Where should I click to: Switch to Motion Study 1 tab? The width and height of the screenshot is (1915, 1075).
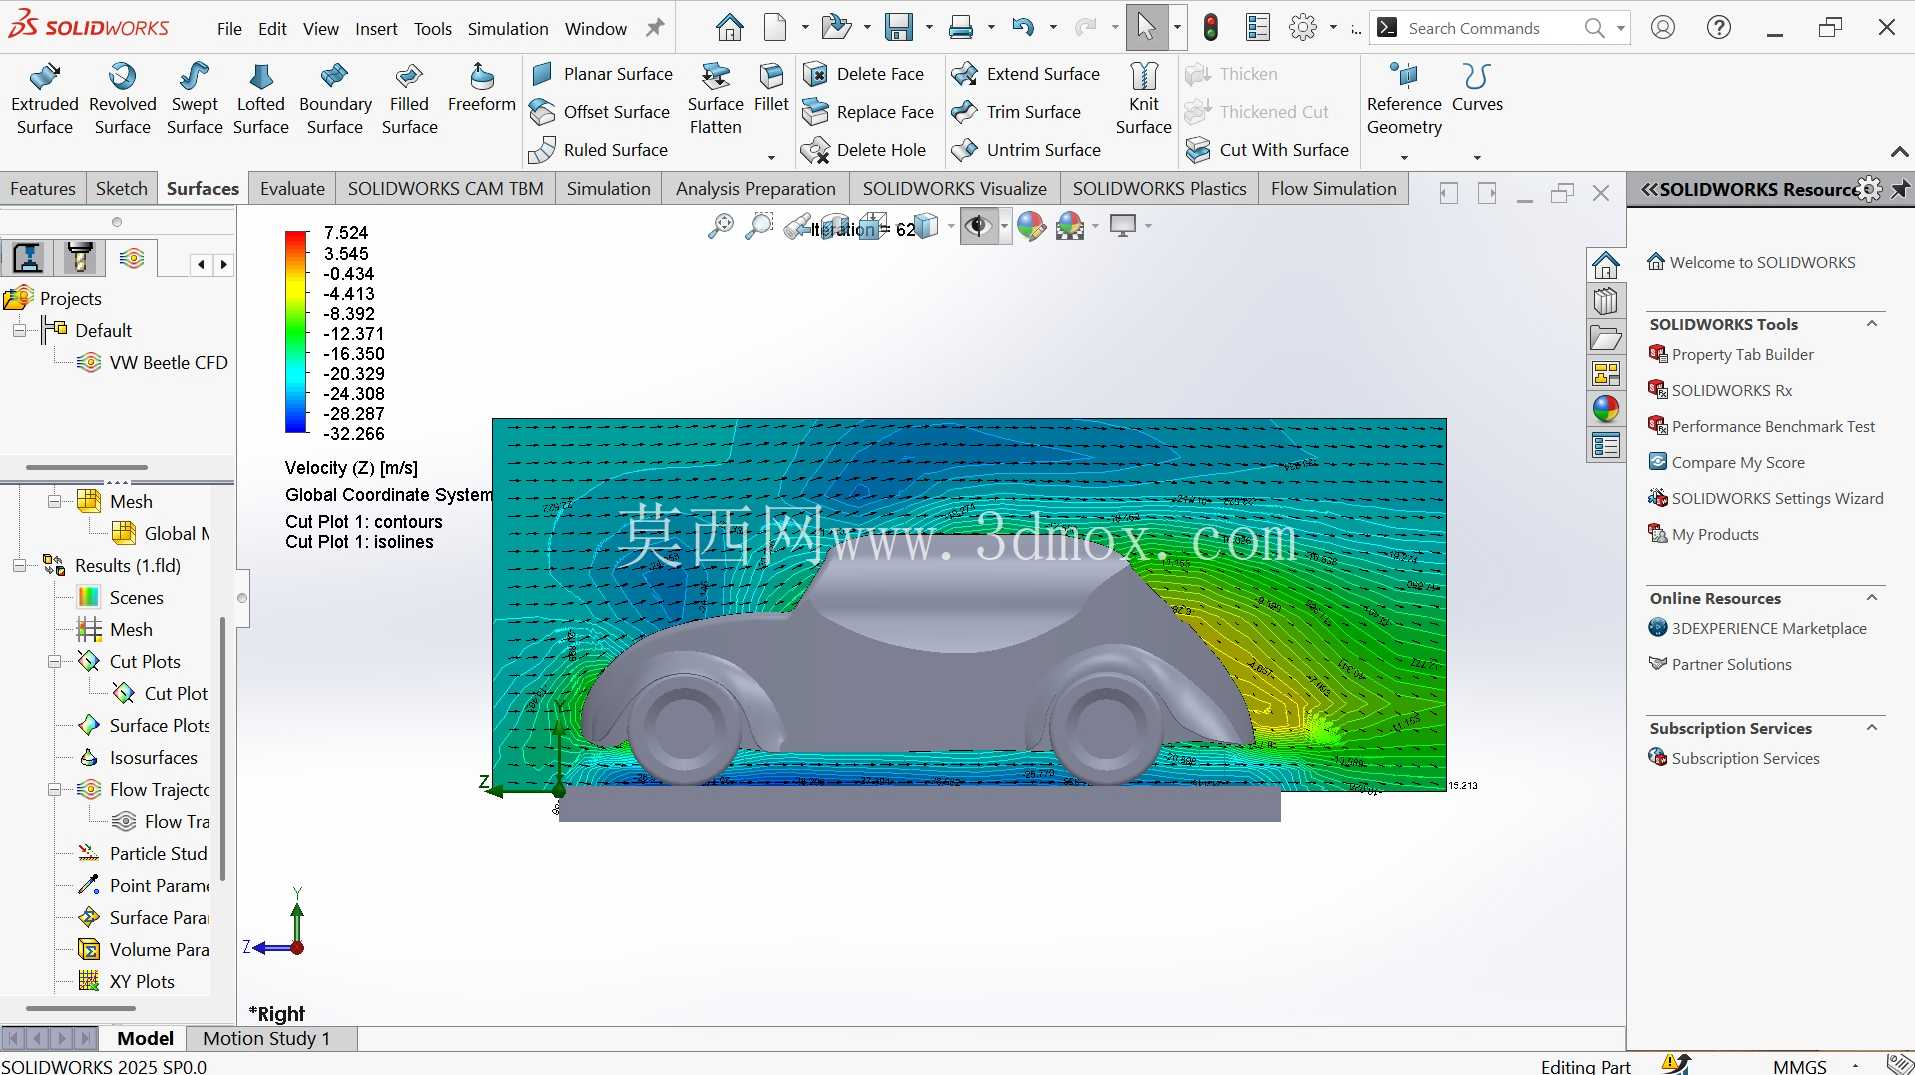[x=266, y=1038]
